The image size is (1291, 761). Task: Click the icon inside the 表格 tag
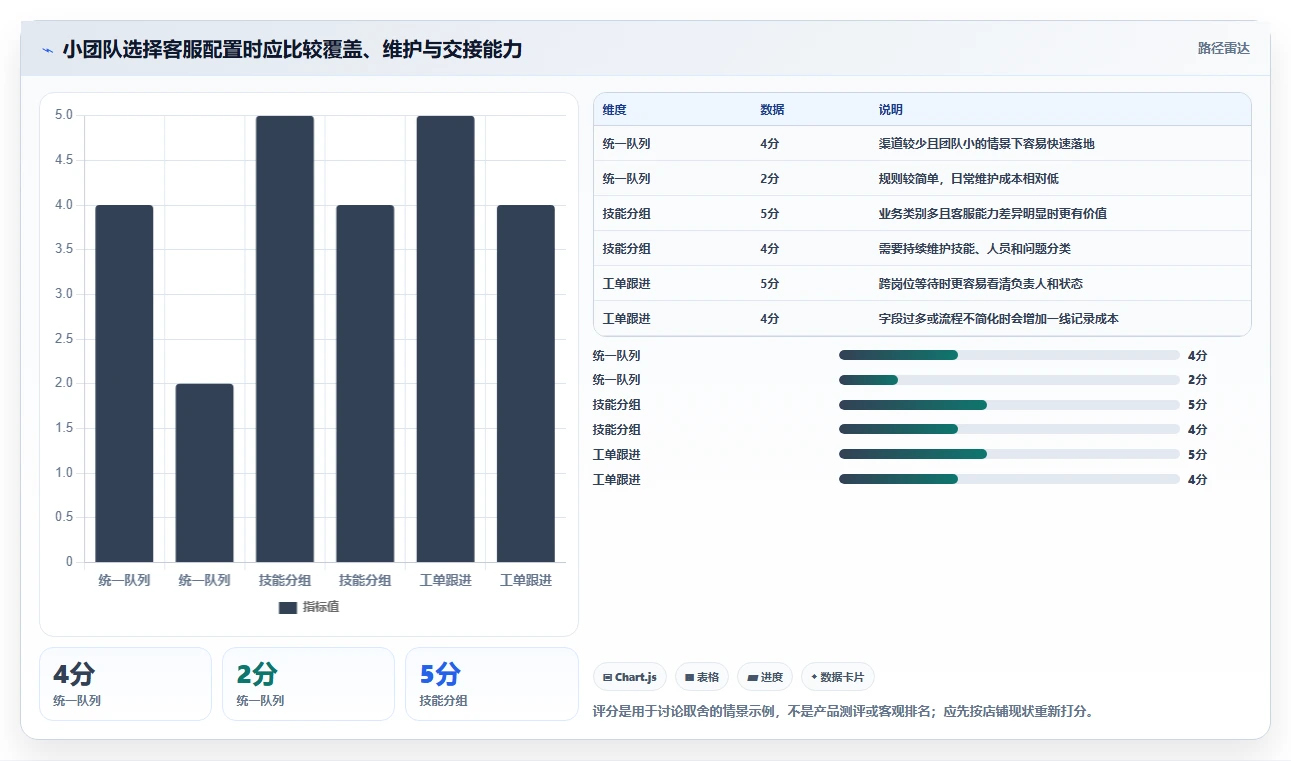[x=689, y=678]
